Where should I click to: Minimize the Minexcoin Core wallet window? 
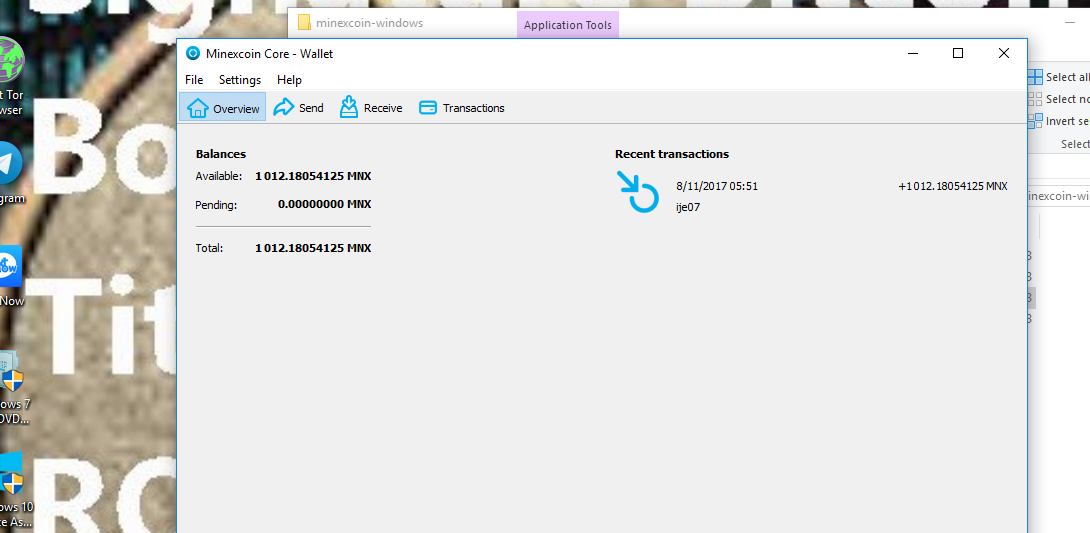[x=913, y=54]
